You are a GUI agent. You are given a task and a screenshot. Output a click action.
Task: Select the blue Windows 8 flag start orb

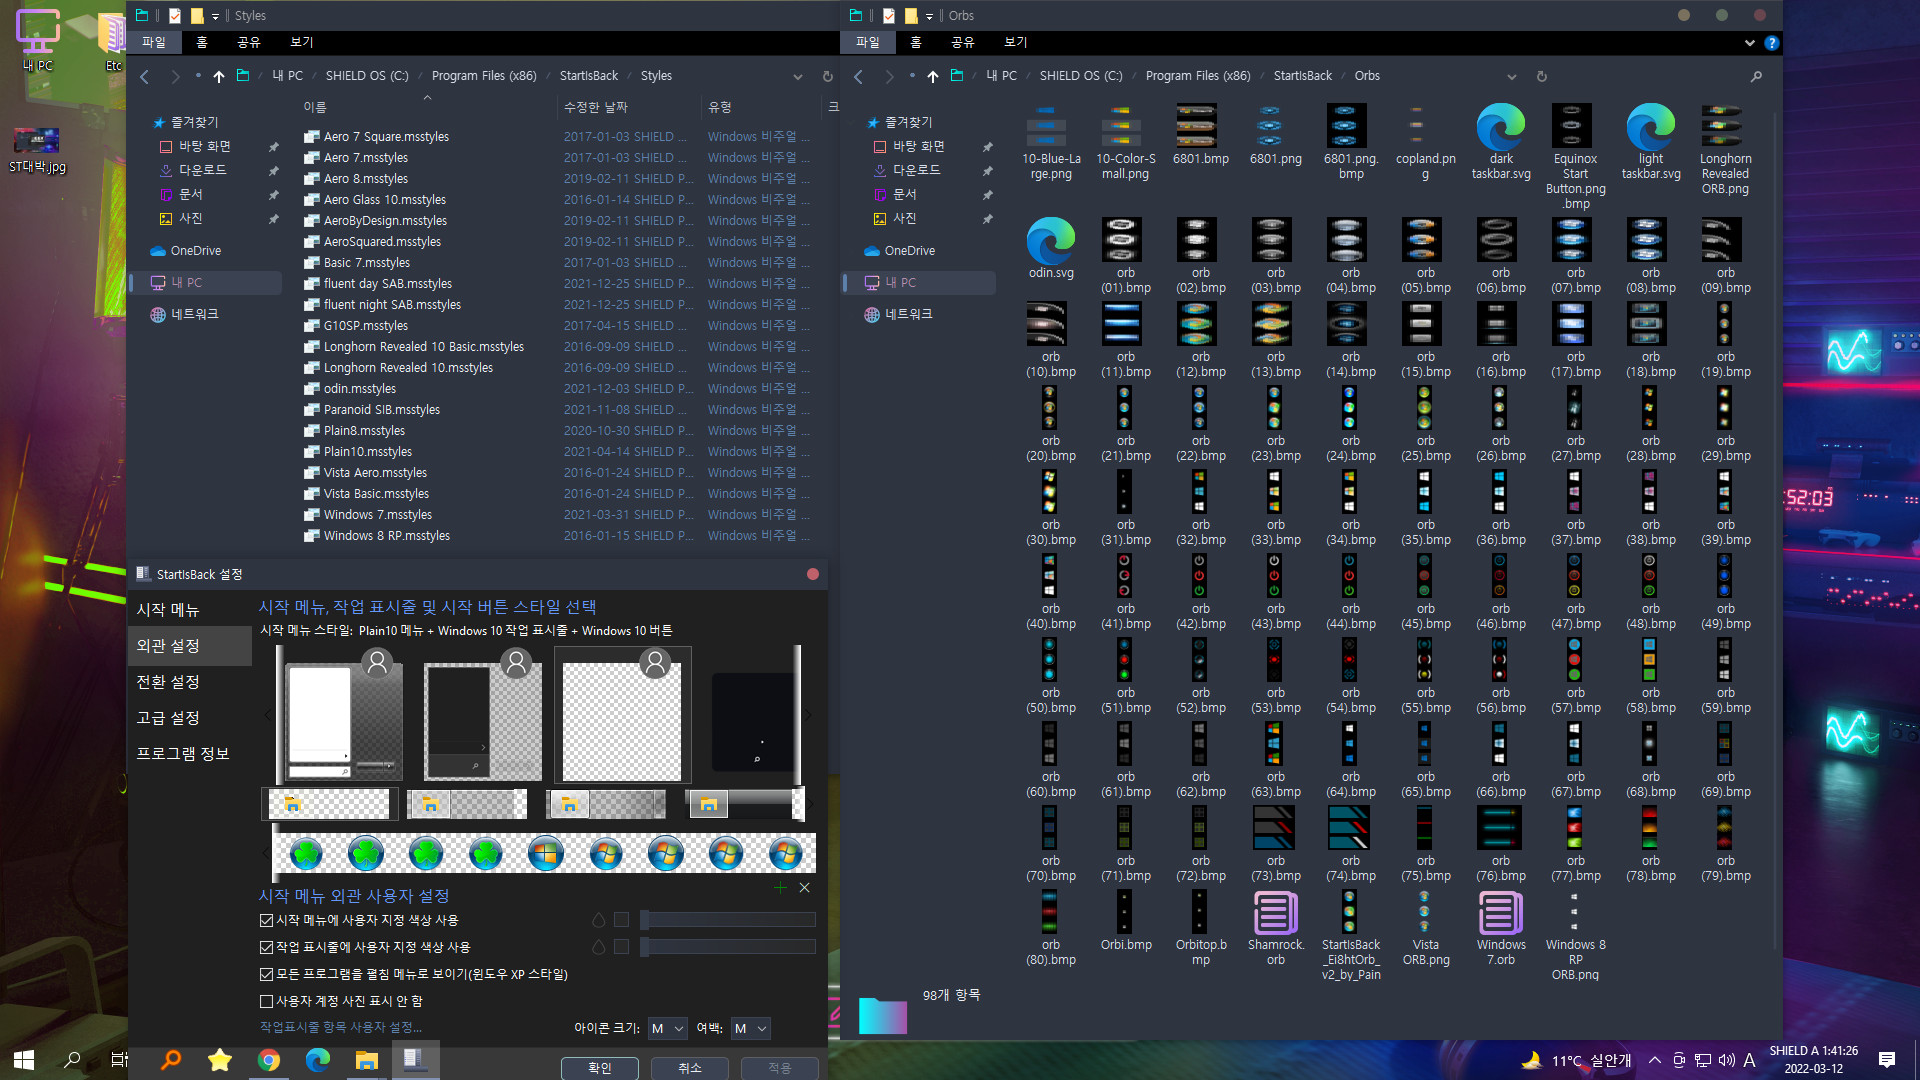point(546,854)
